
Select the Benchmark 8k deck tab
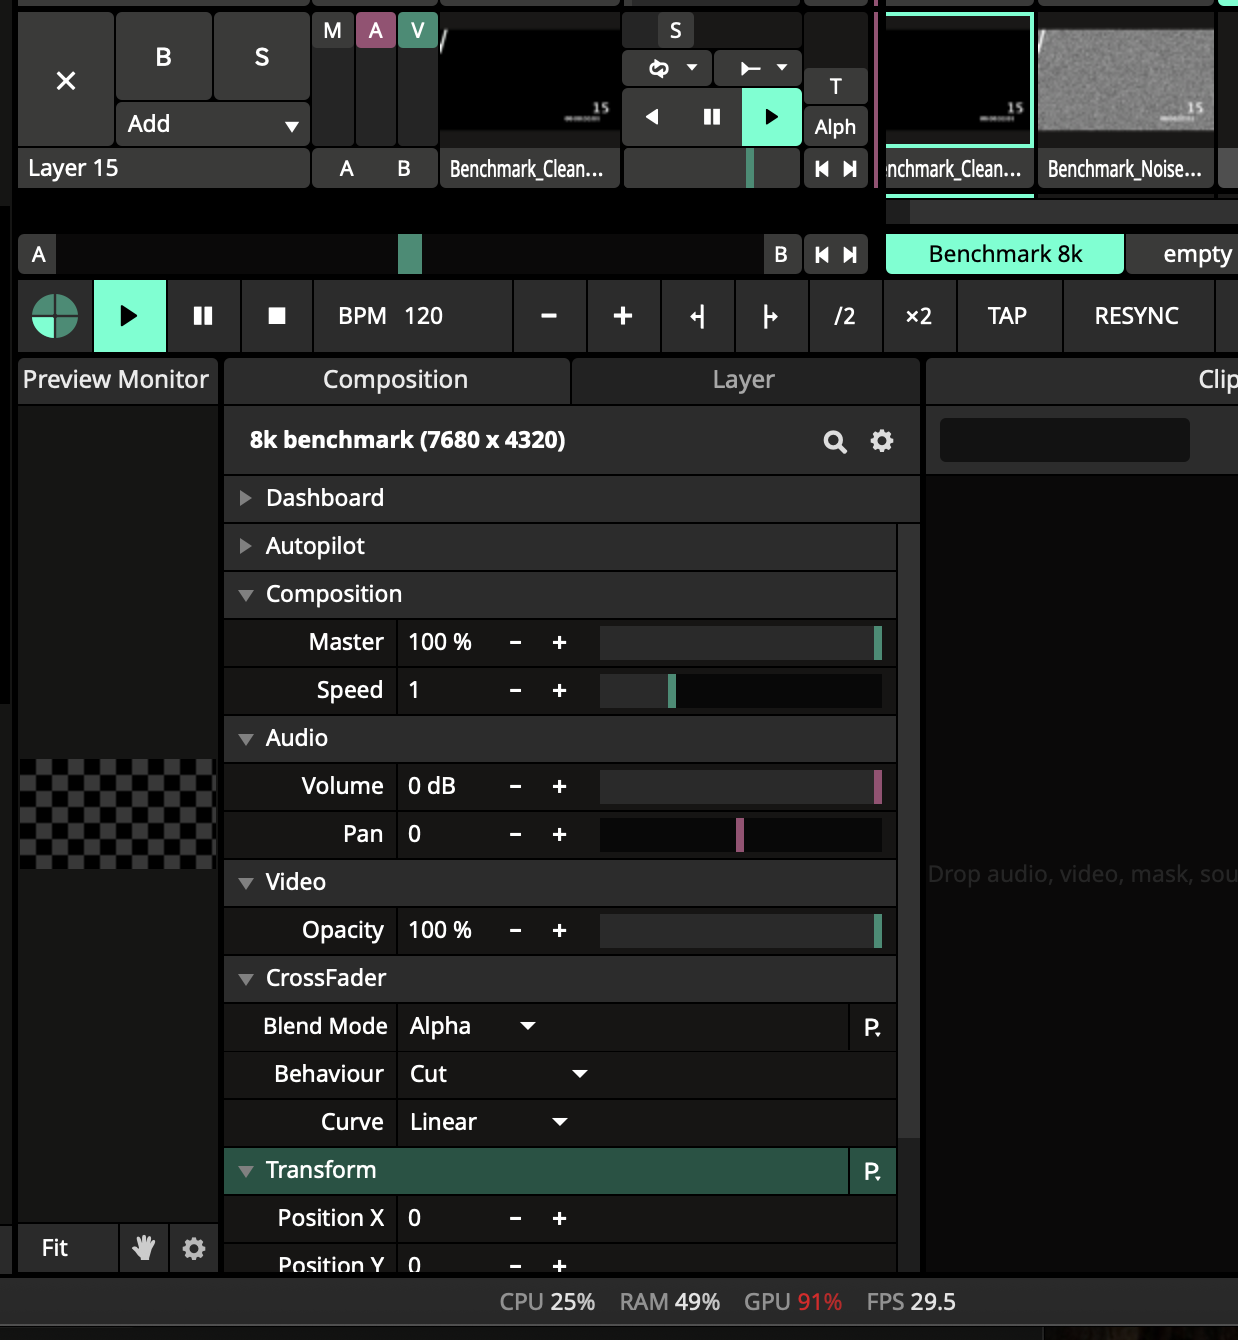(x=1004, y=254)
